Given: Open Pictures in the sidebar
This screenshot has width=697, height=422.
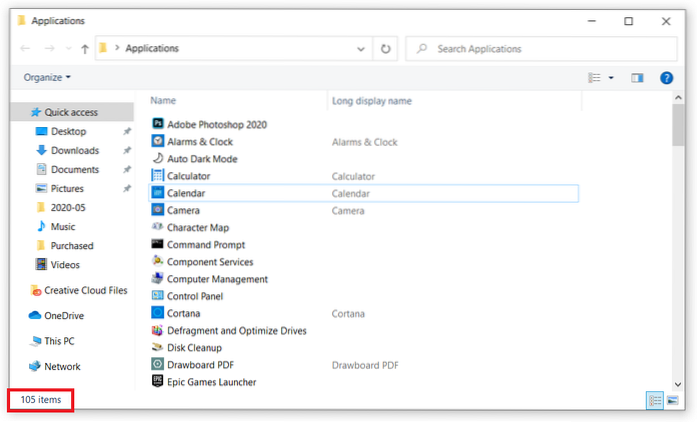Looking at the screenshot, I should (67, 189).
